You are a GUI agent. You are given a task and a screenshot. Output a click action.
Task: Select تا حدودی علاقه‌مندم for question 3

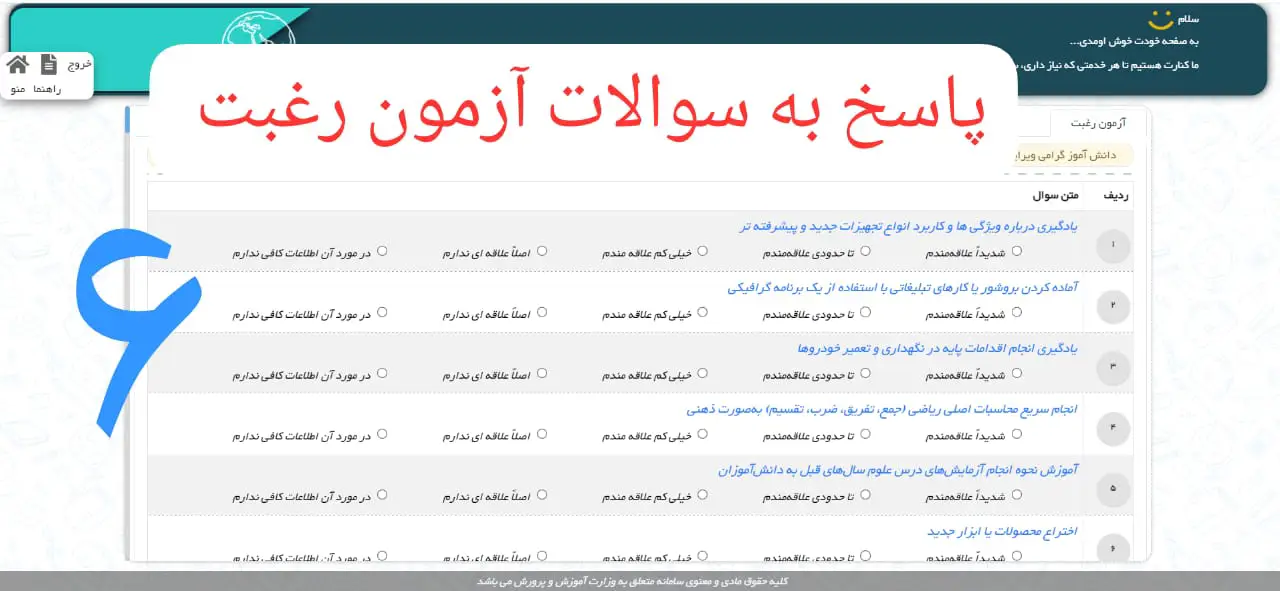(866, 373)
